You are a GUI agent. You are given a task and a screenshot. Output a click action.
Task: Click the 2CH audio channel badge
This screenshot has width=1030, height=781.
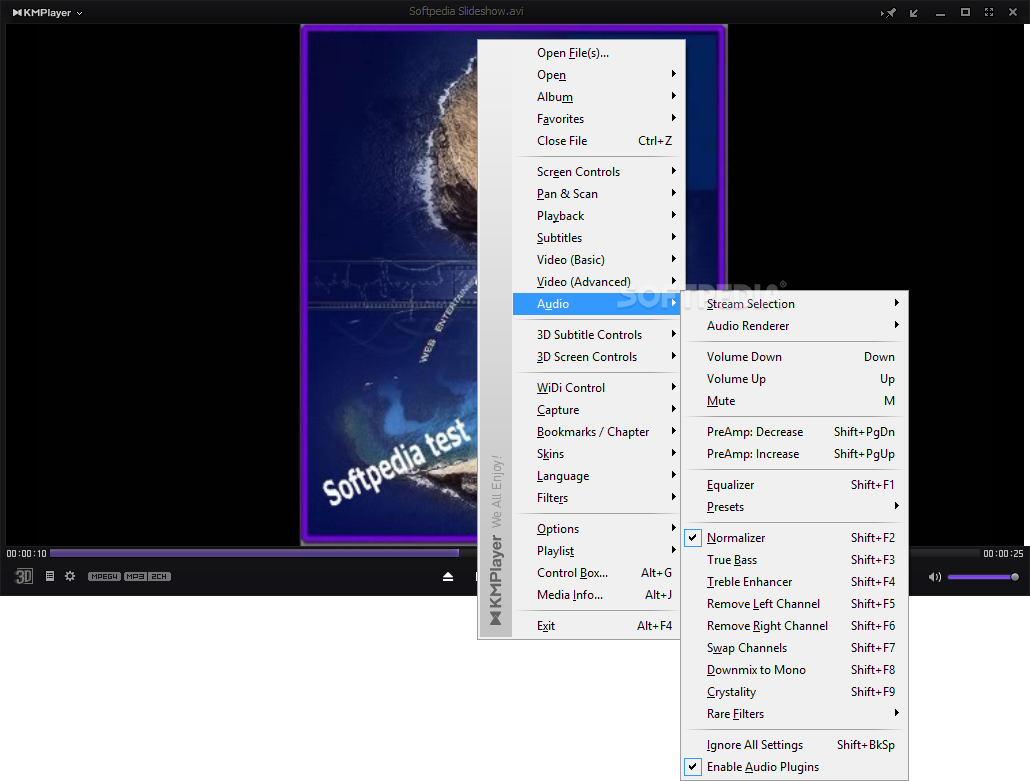coord(160,577)
